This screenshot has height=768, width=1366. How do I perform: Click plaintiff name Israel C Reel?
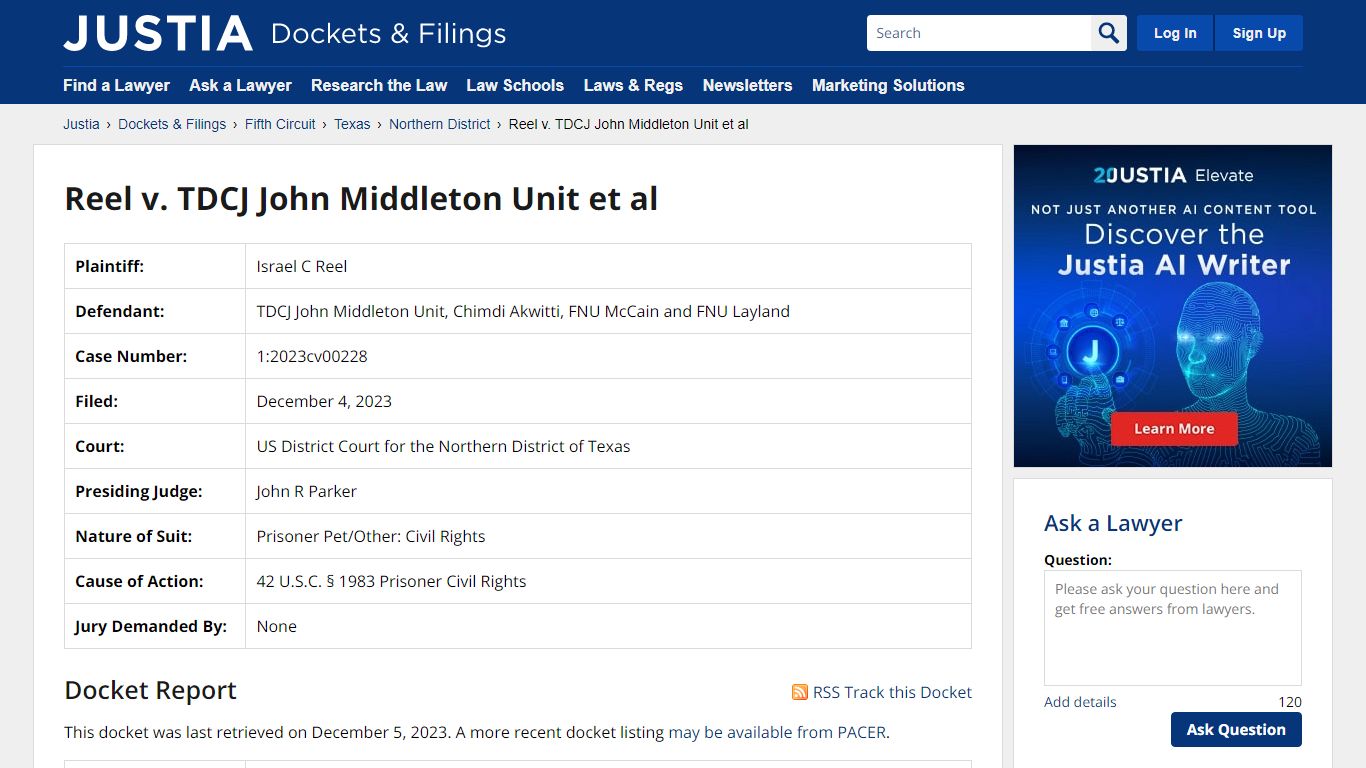tap(302, 266)
